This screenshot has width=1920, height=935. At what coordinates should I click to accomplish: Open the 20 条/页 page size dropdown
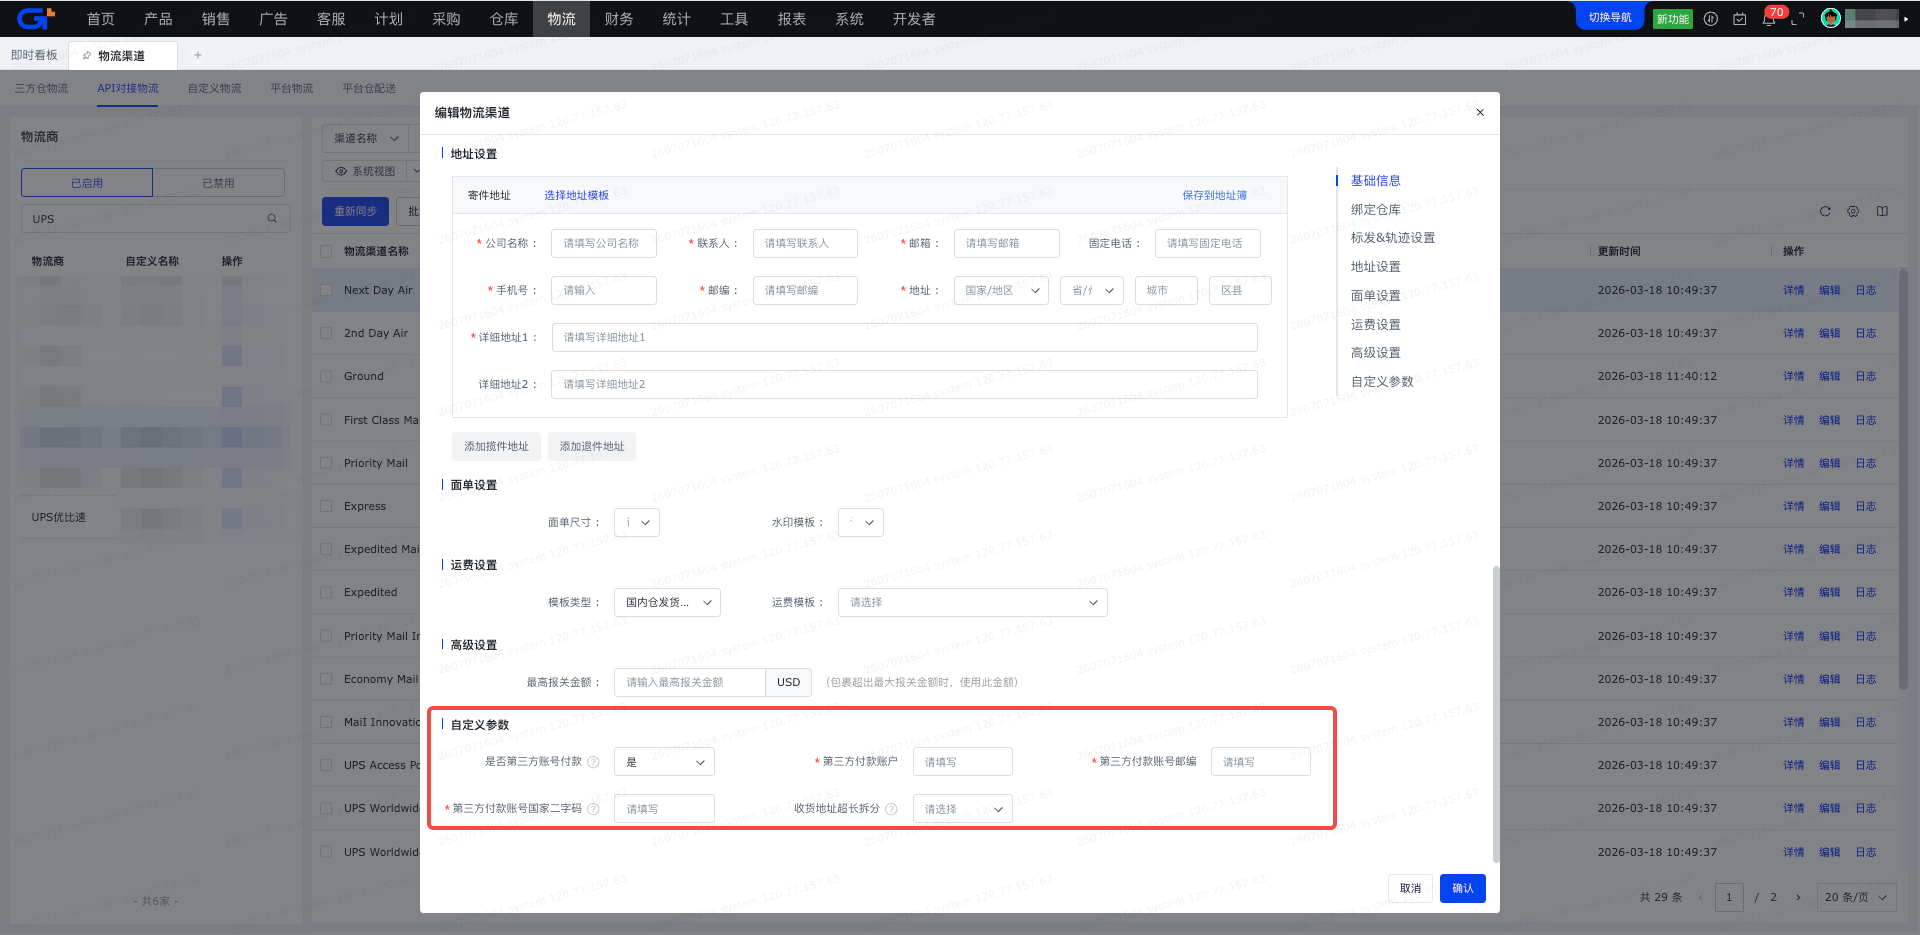pos(1856,897)
